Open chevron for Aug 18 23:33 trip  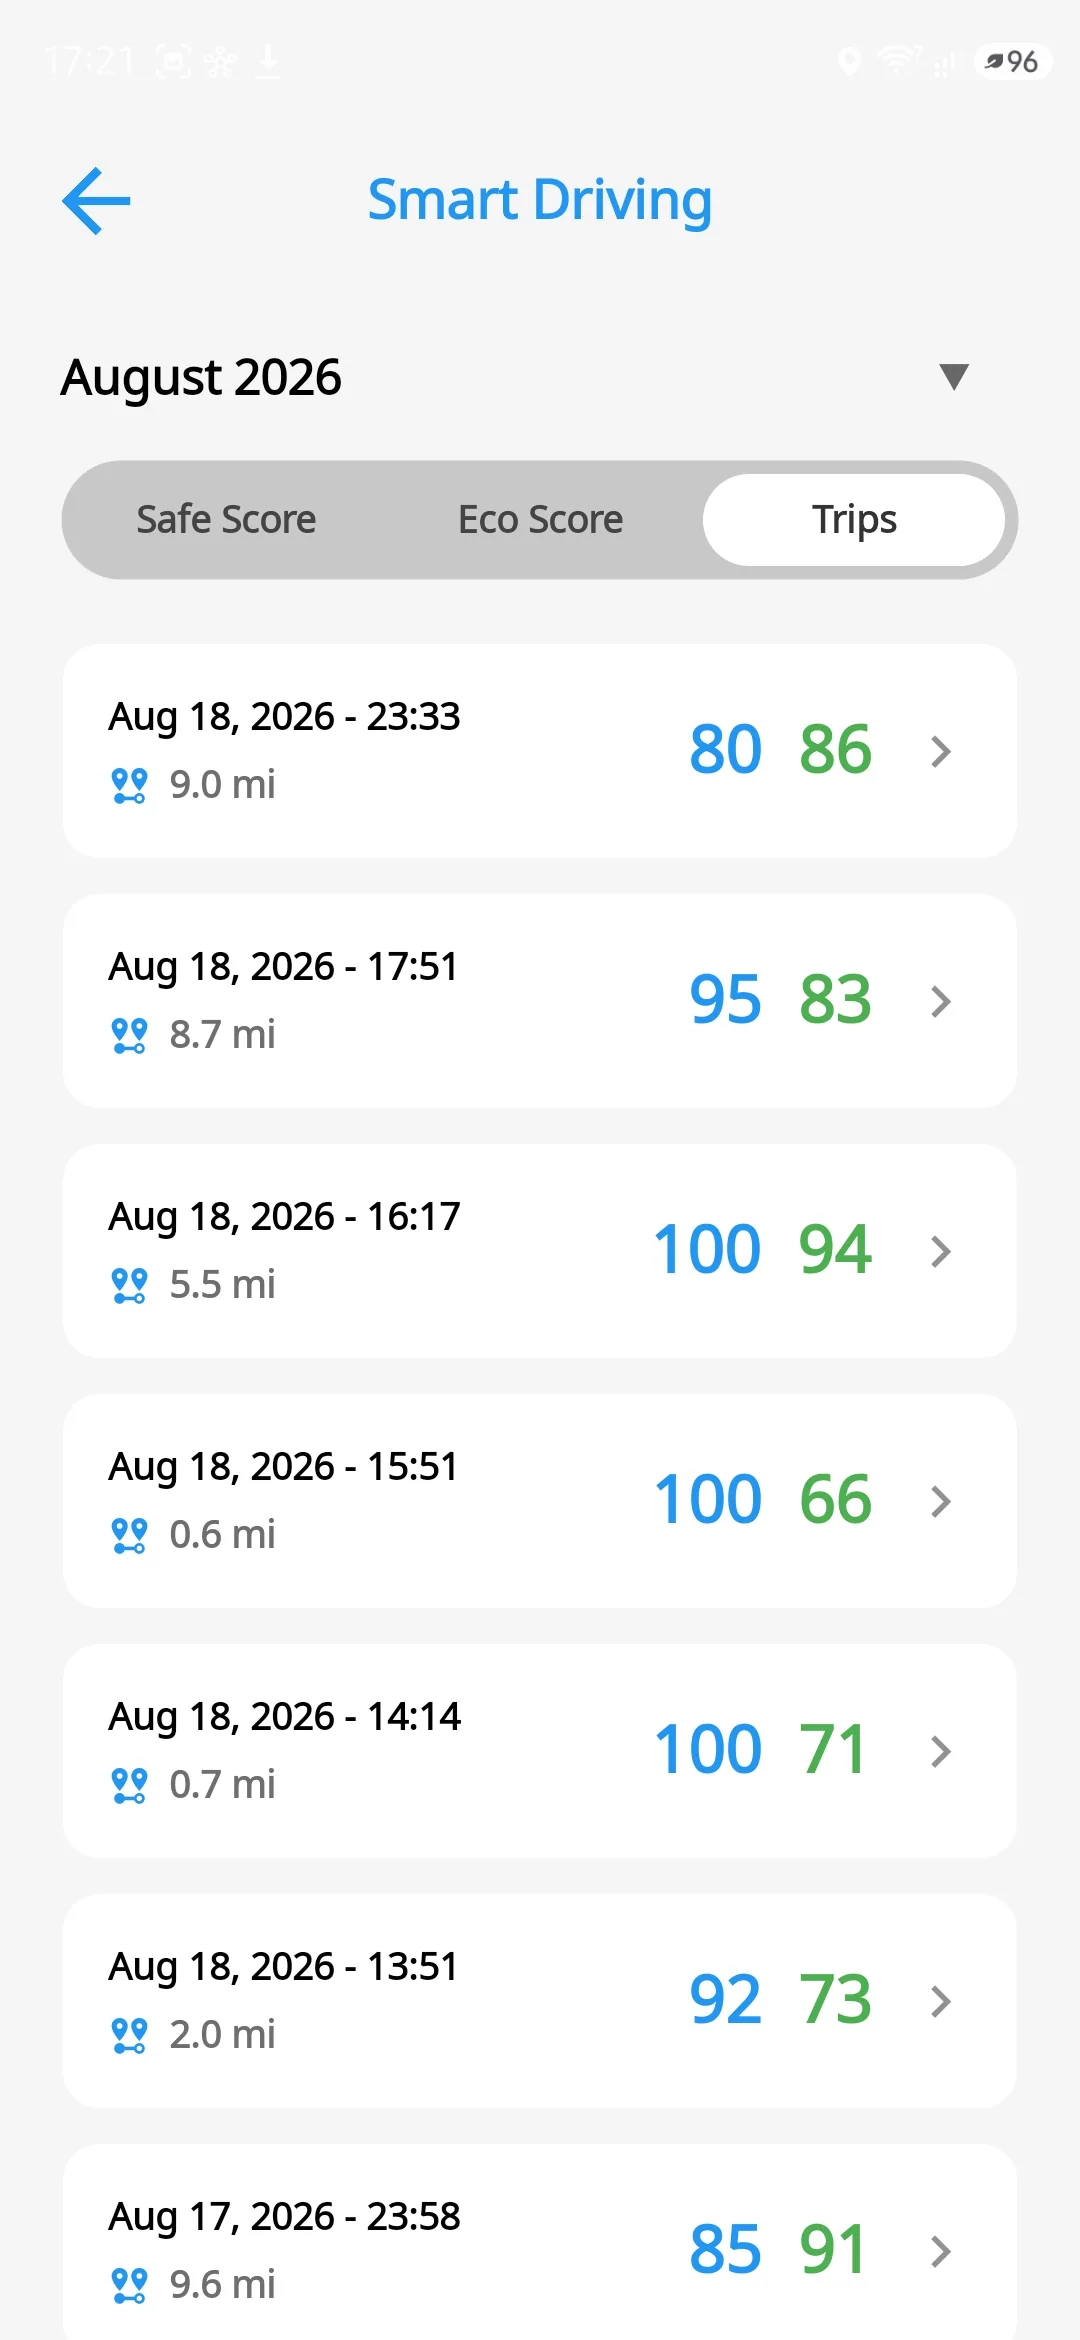pyautogui.click(x=940, y=751)
